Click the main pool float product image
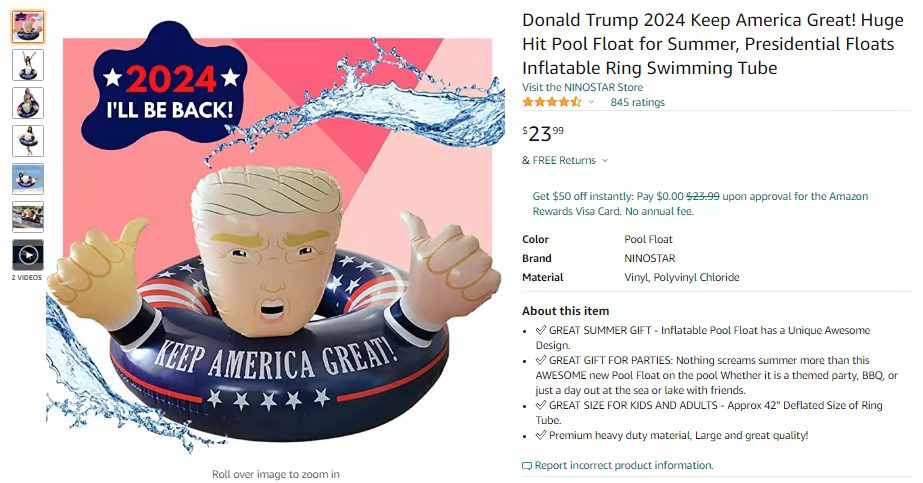This screenshot has width=923, height=483. pos(275,241)
